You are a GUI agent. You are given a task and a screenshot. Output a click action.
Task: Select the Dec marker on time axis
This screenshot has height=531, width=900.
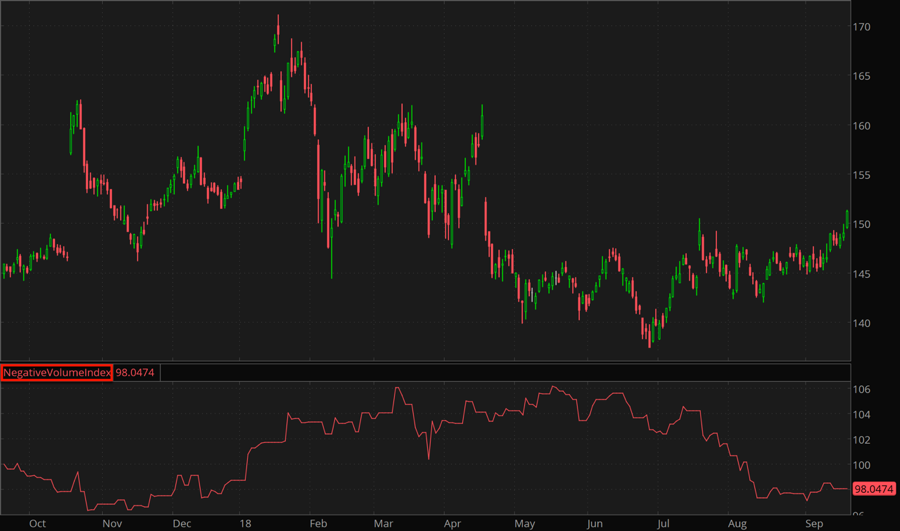(x=181, y=523)
